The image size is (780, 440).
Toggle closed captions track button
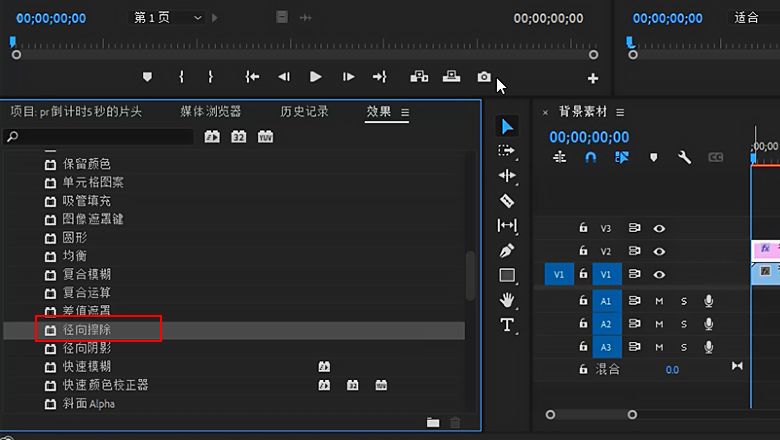[715, 158]
